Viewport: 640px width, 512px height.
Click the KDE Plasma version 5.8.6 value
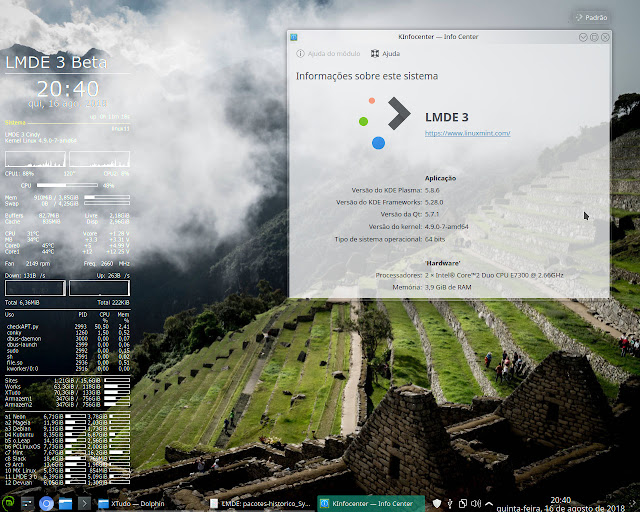click(x=432, y=190)
